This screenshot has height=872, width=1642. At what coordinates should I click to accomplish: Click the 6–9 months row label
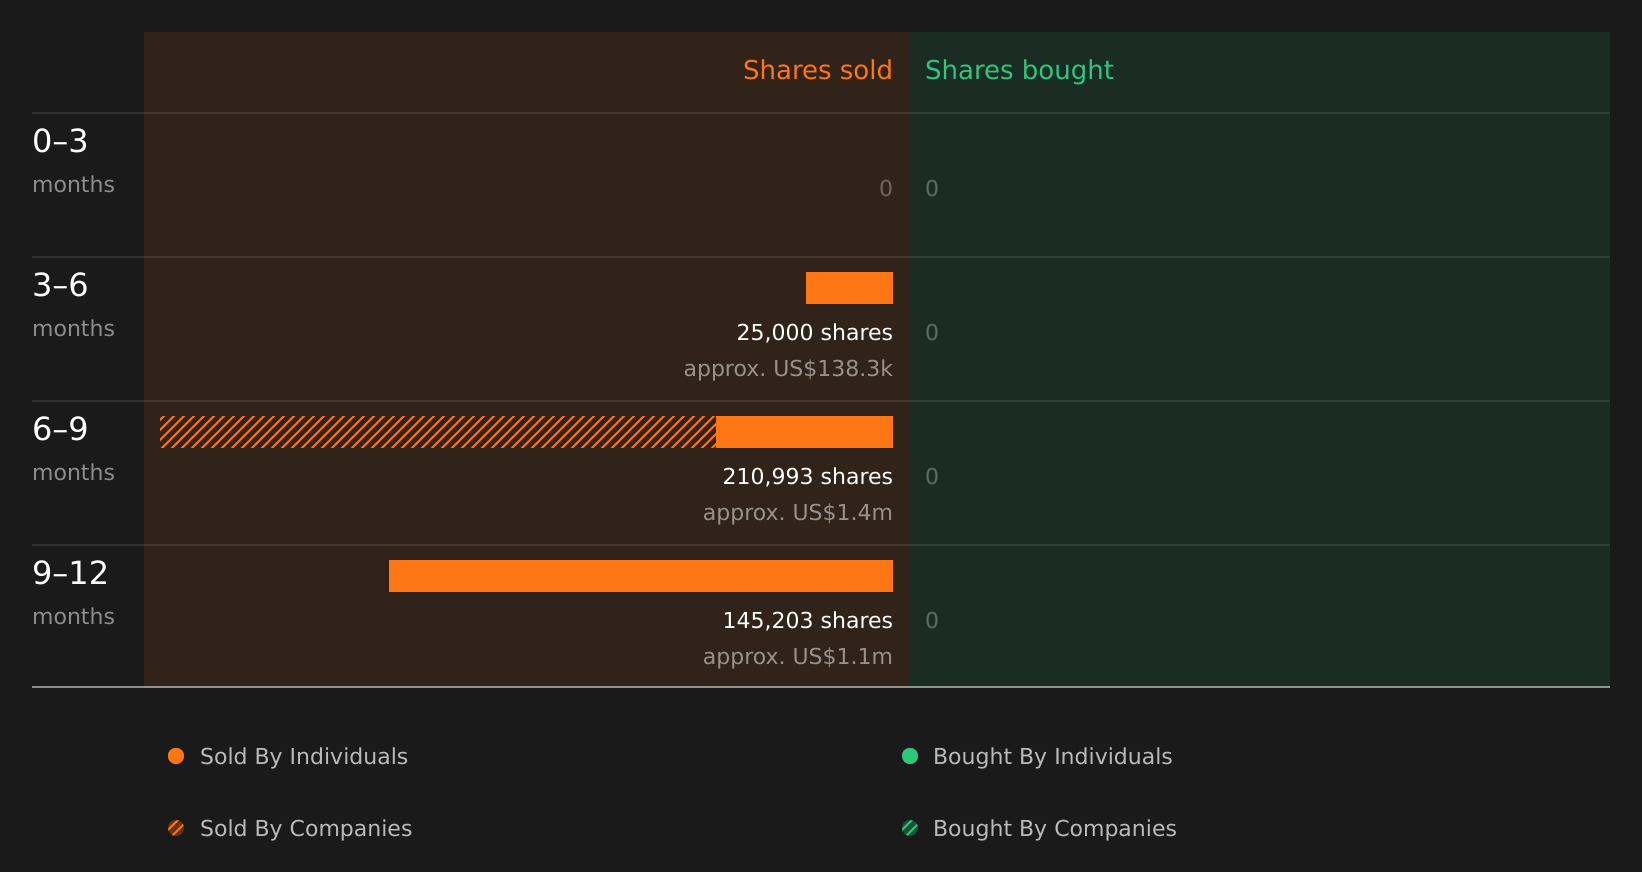click(x=73, y=450)
